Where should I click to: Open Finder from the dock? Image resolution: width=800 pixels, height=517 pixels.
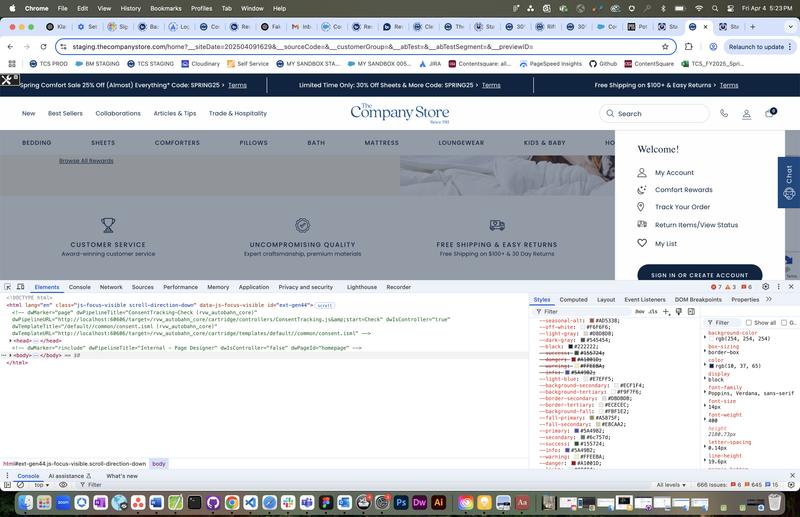25,503
